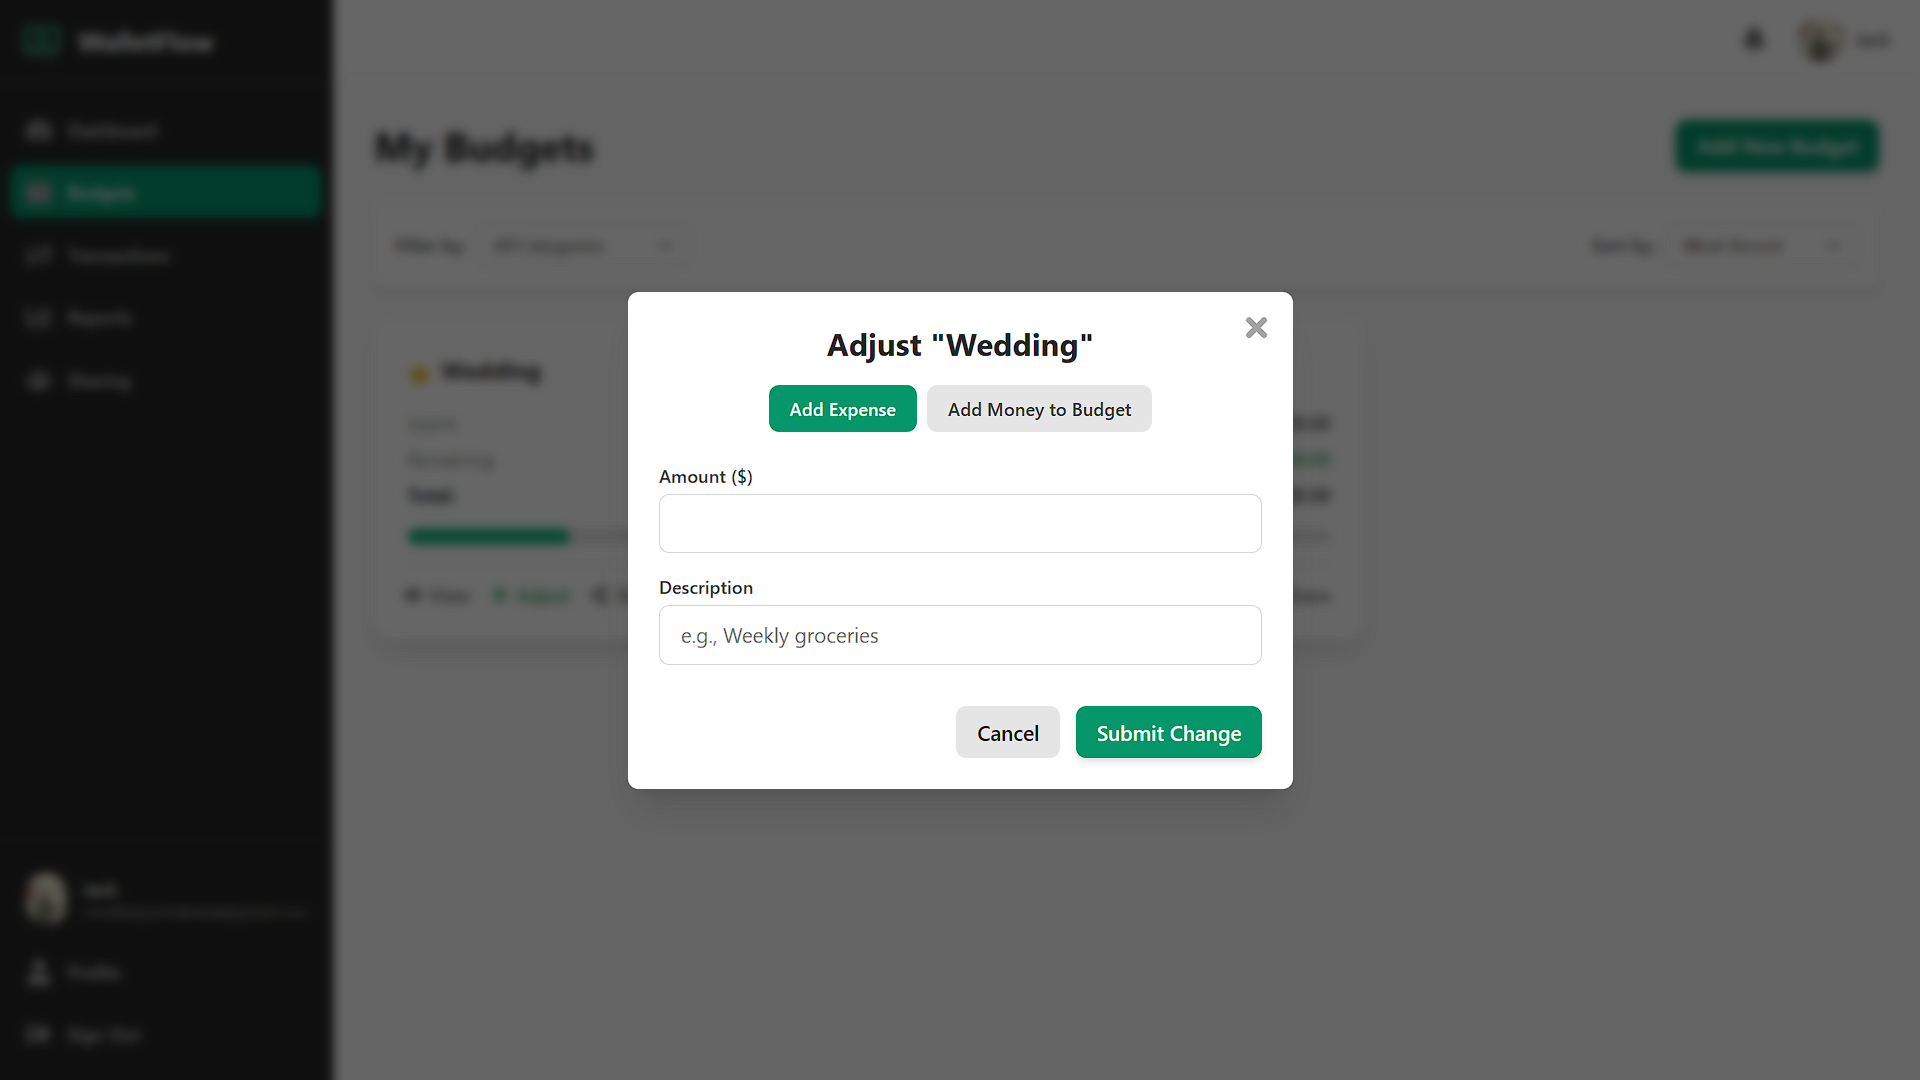
Task: Select the Budgets item in sidebar
Action: click(166, 193)
